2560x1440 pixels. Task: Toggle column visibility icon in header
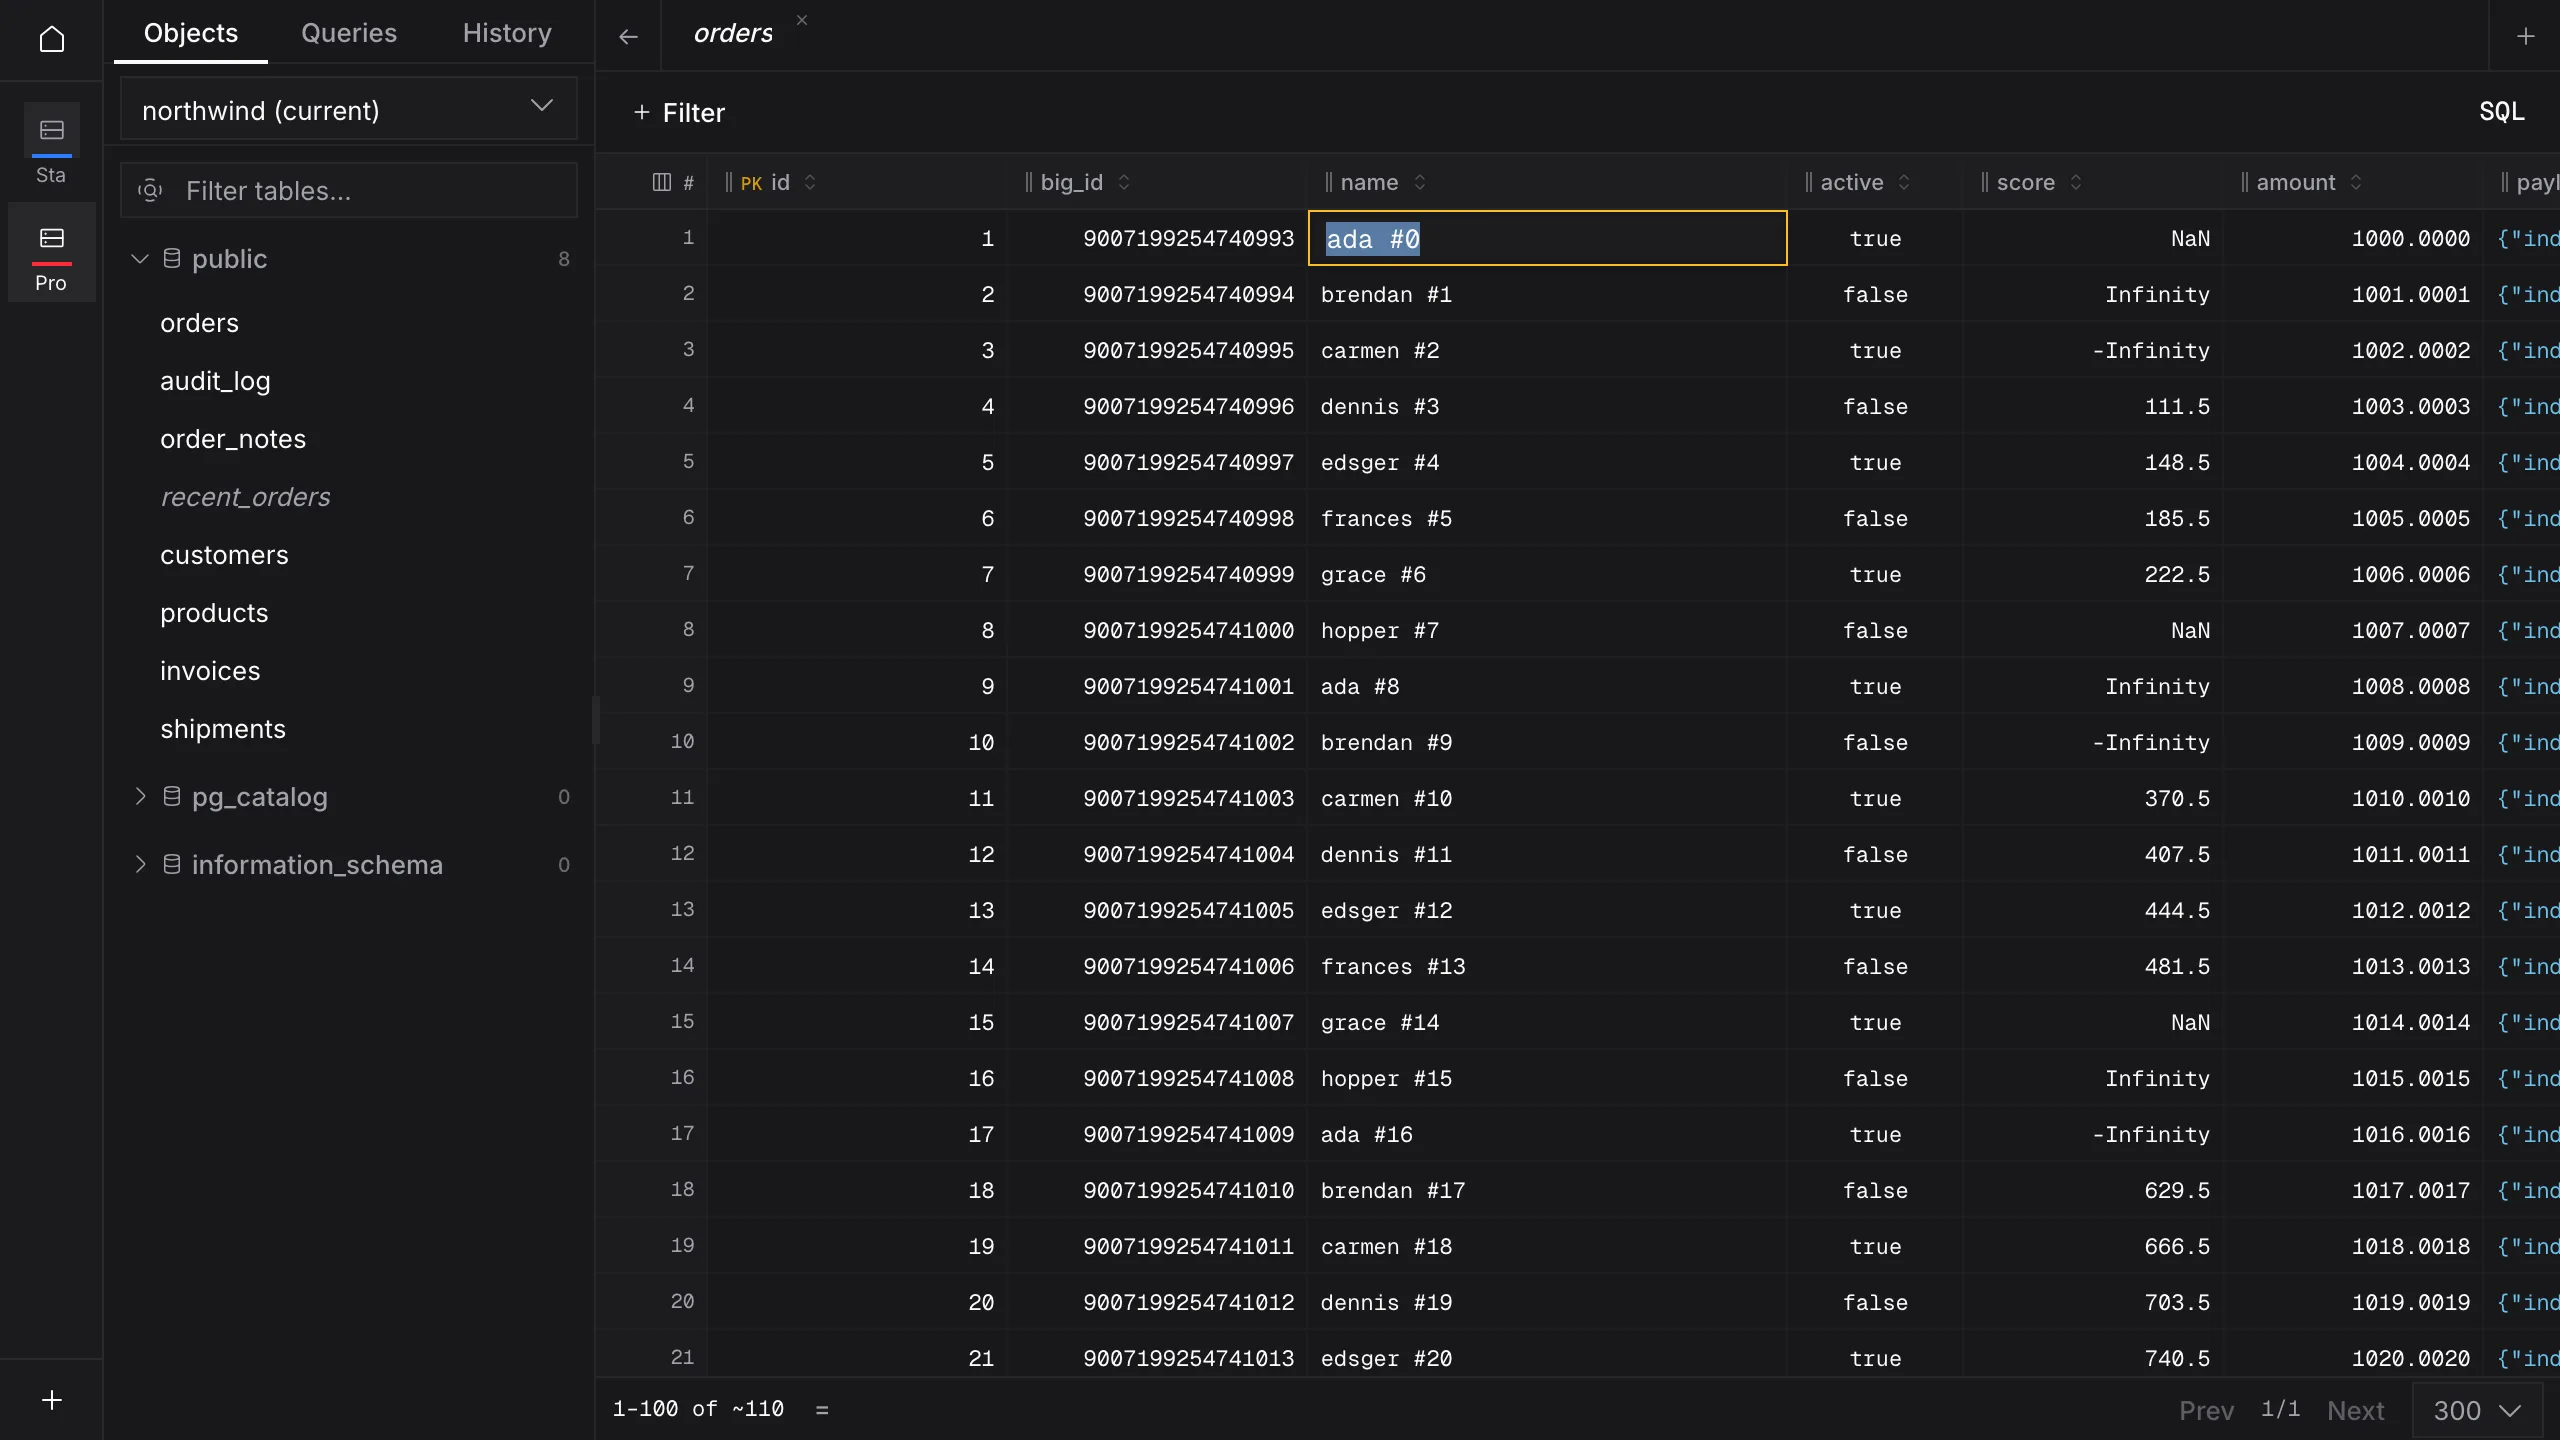(661, 182)
